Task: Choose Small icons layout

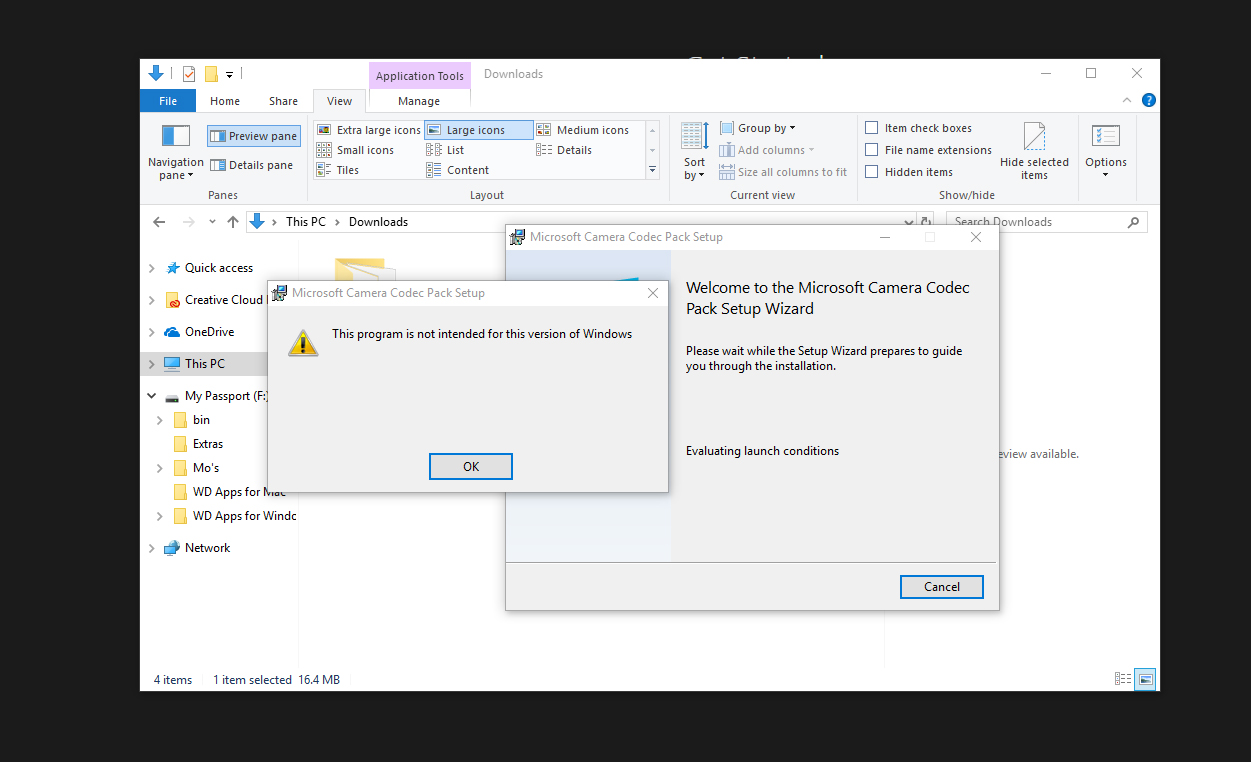Action: 356,150
